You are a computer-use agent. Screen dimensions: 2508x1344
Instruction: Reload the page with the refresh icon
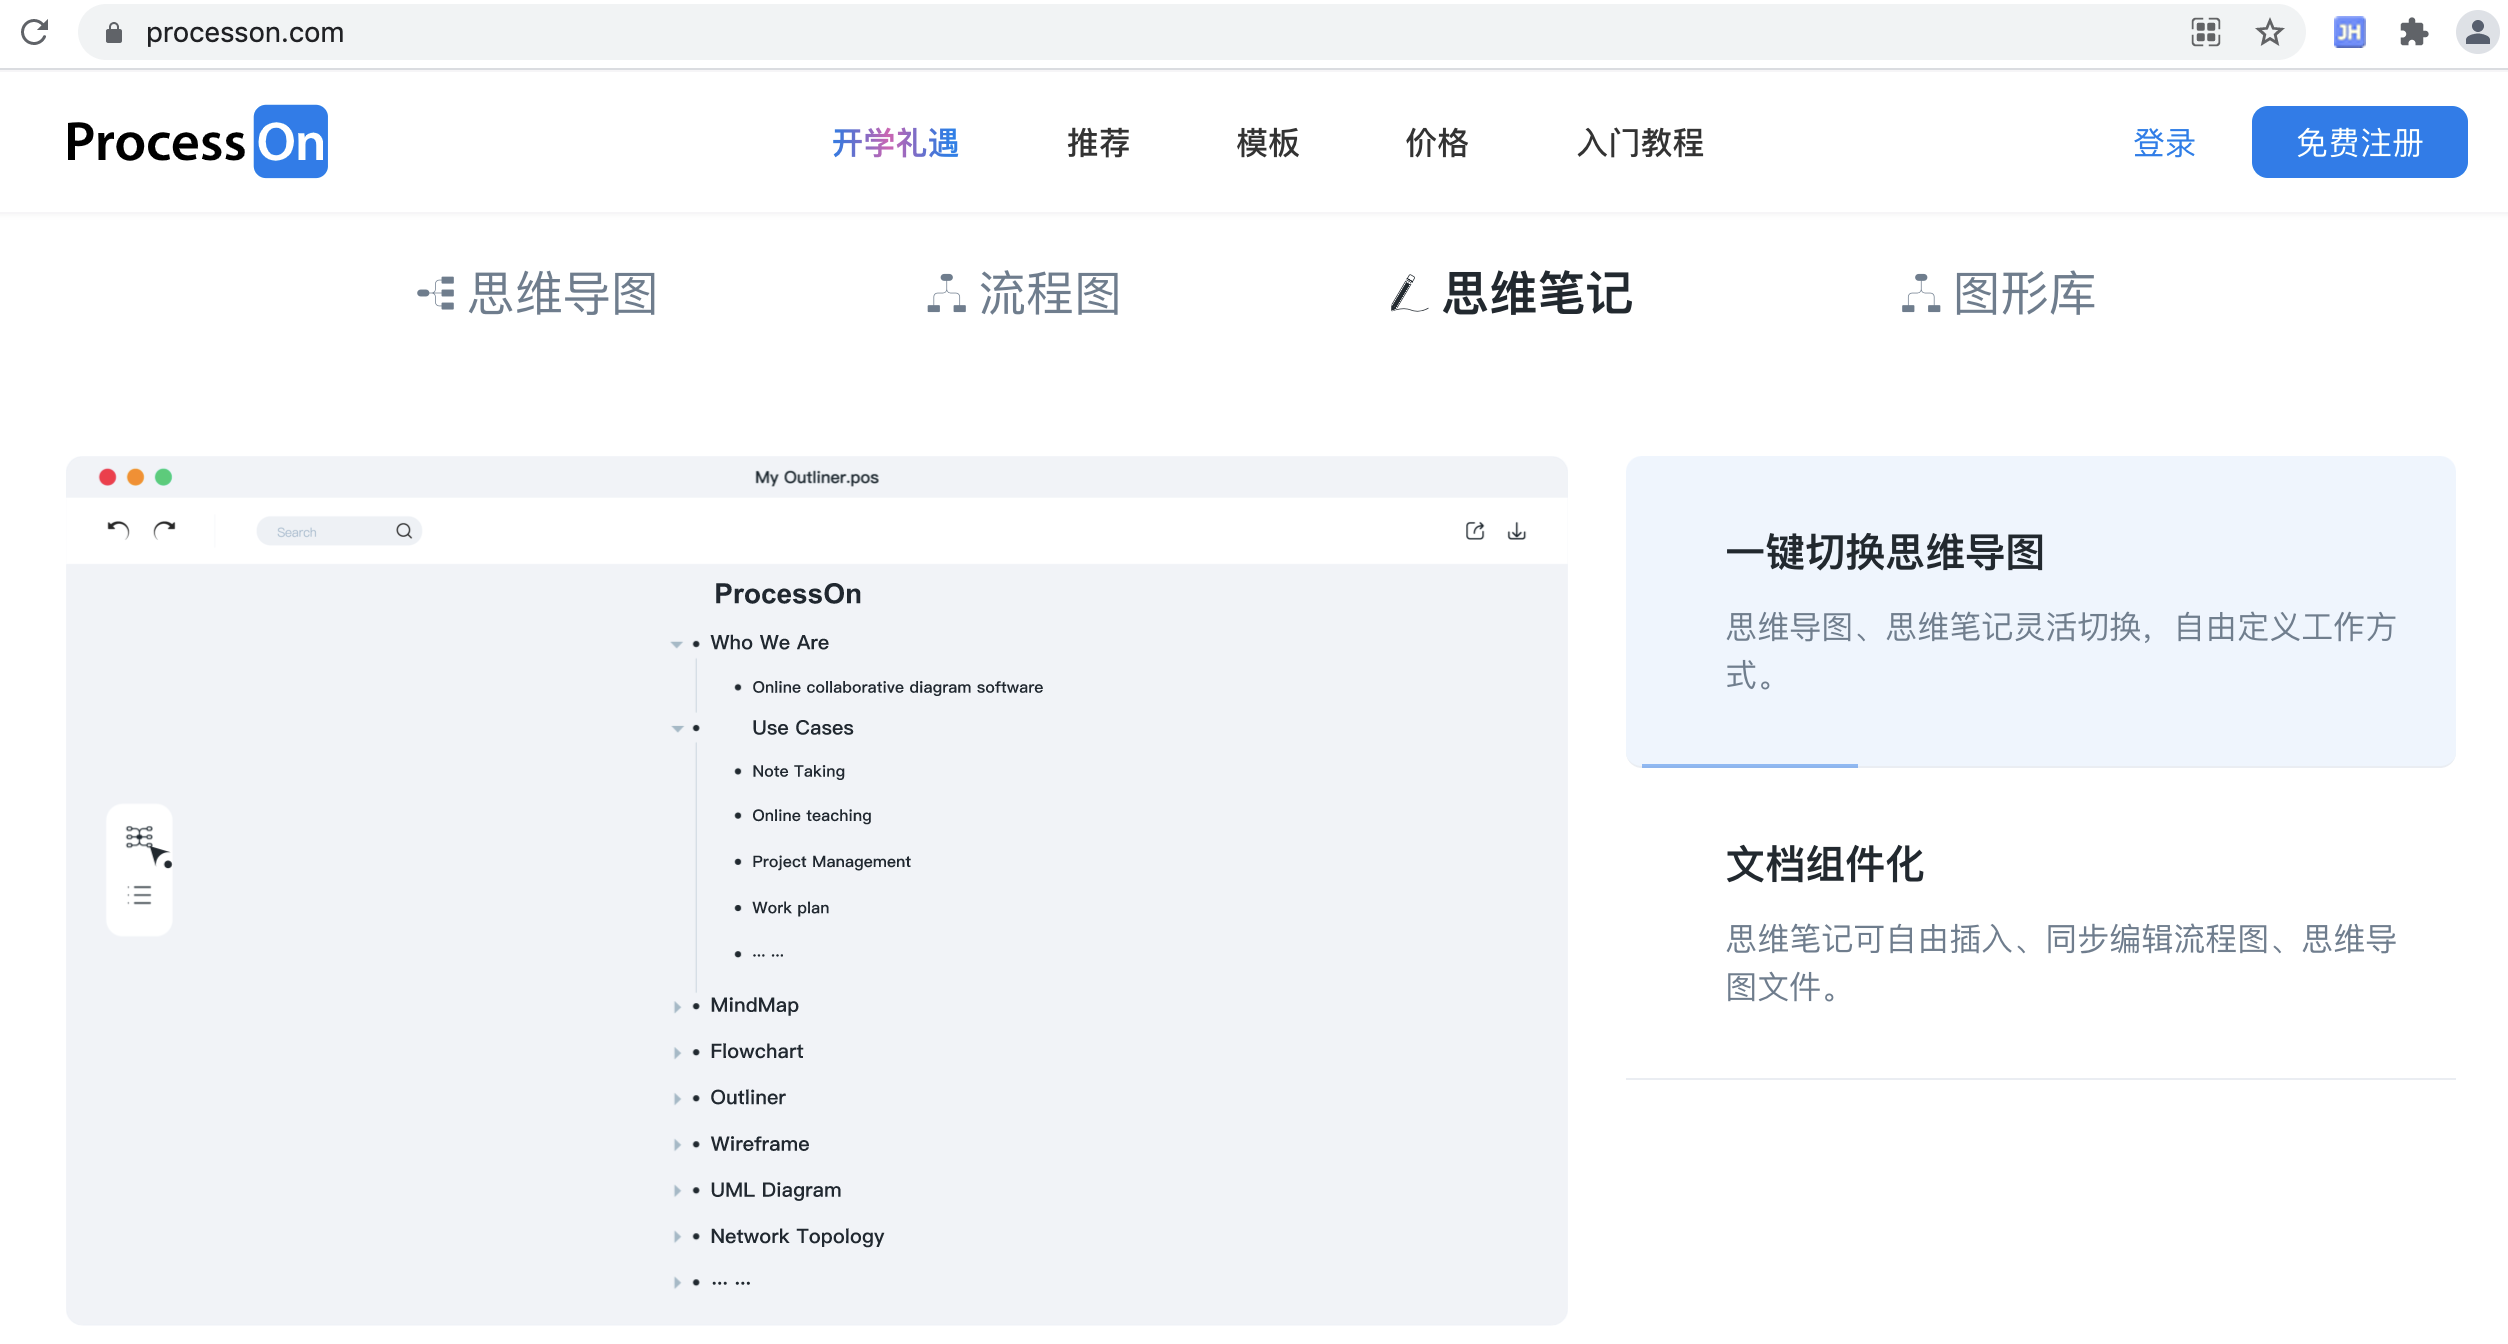point(35,32)
